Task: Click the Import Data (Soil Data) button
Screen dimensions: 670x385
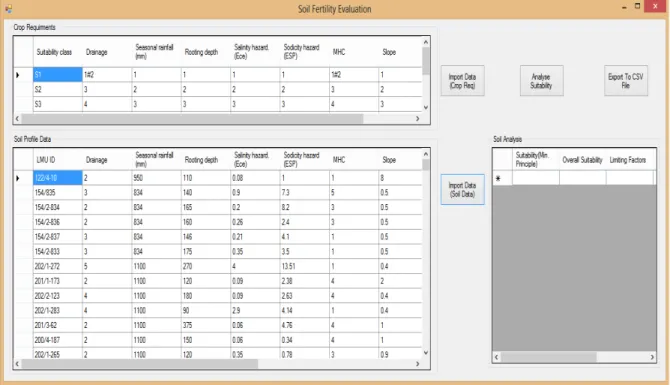Action: pos(462,189)
